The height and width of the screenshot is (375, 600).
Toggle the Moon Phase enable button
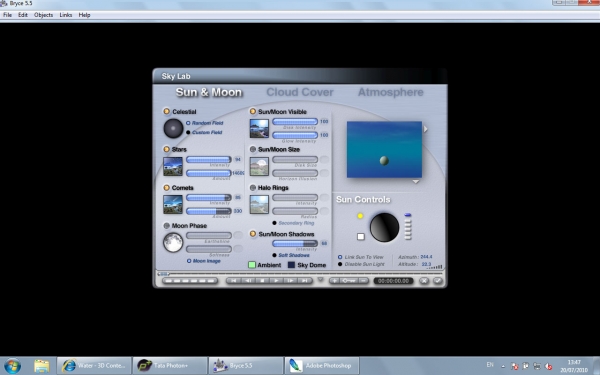(x=166, y=226)
